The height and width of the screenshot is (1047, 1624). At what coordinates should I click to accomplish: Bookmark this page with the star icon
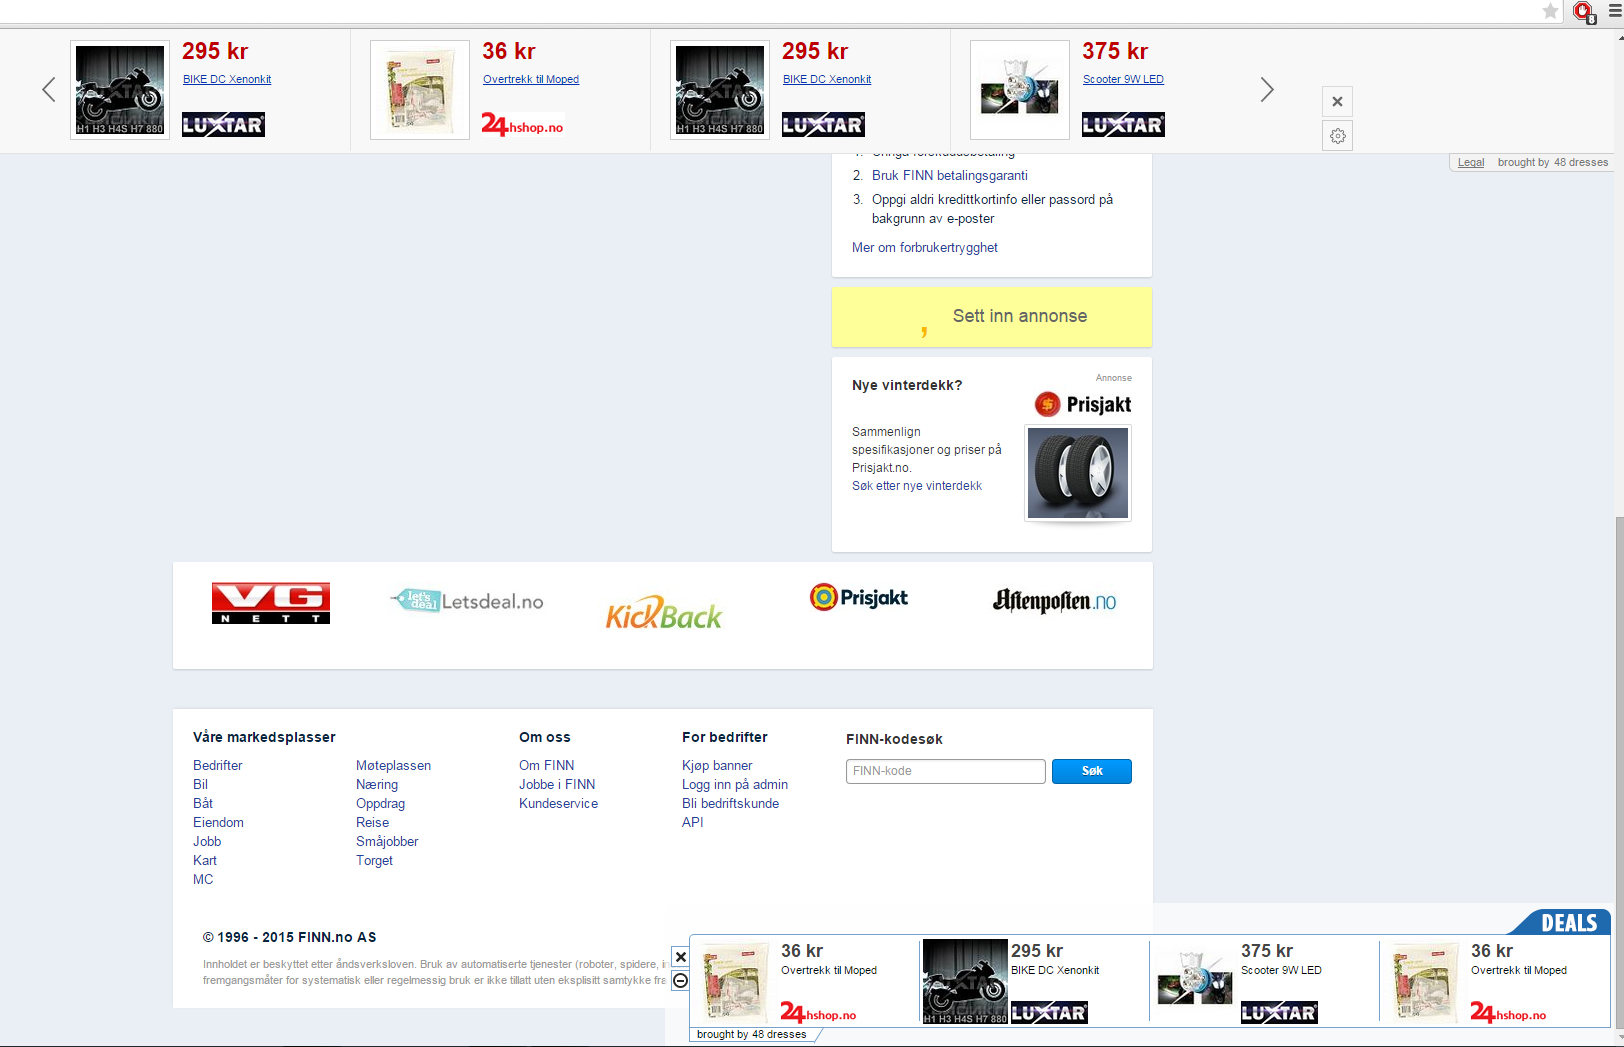coord(1550,11)
